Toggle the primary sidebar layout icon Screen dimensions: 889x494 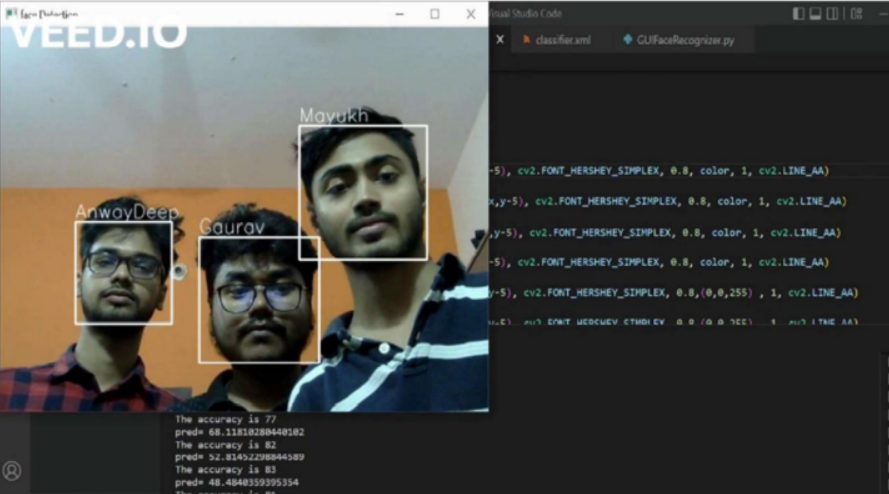click(798, 14)
